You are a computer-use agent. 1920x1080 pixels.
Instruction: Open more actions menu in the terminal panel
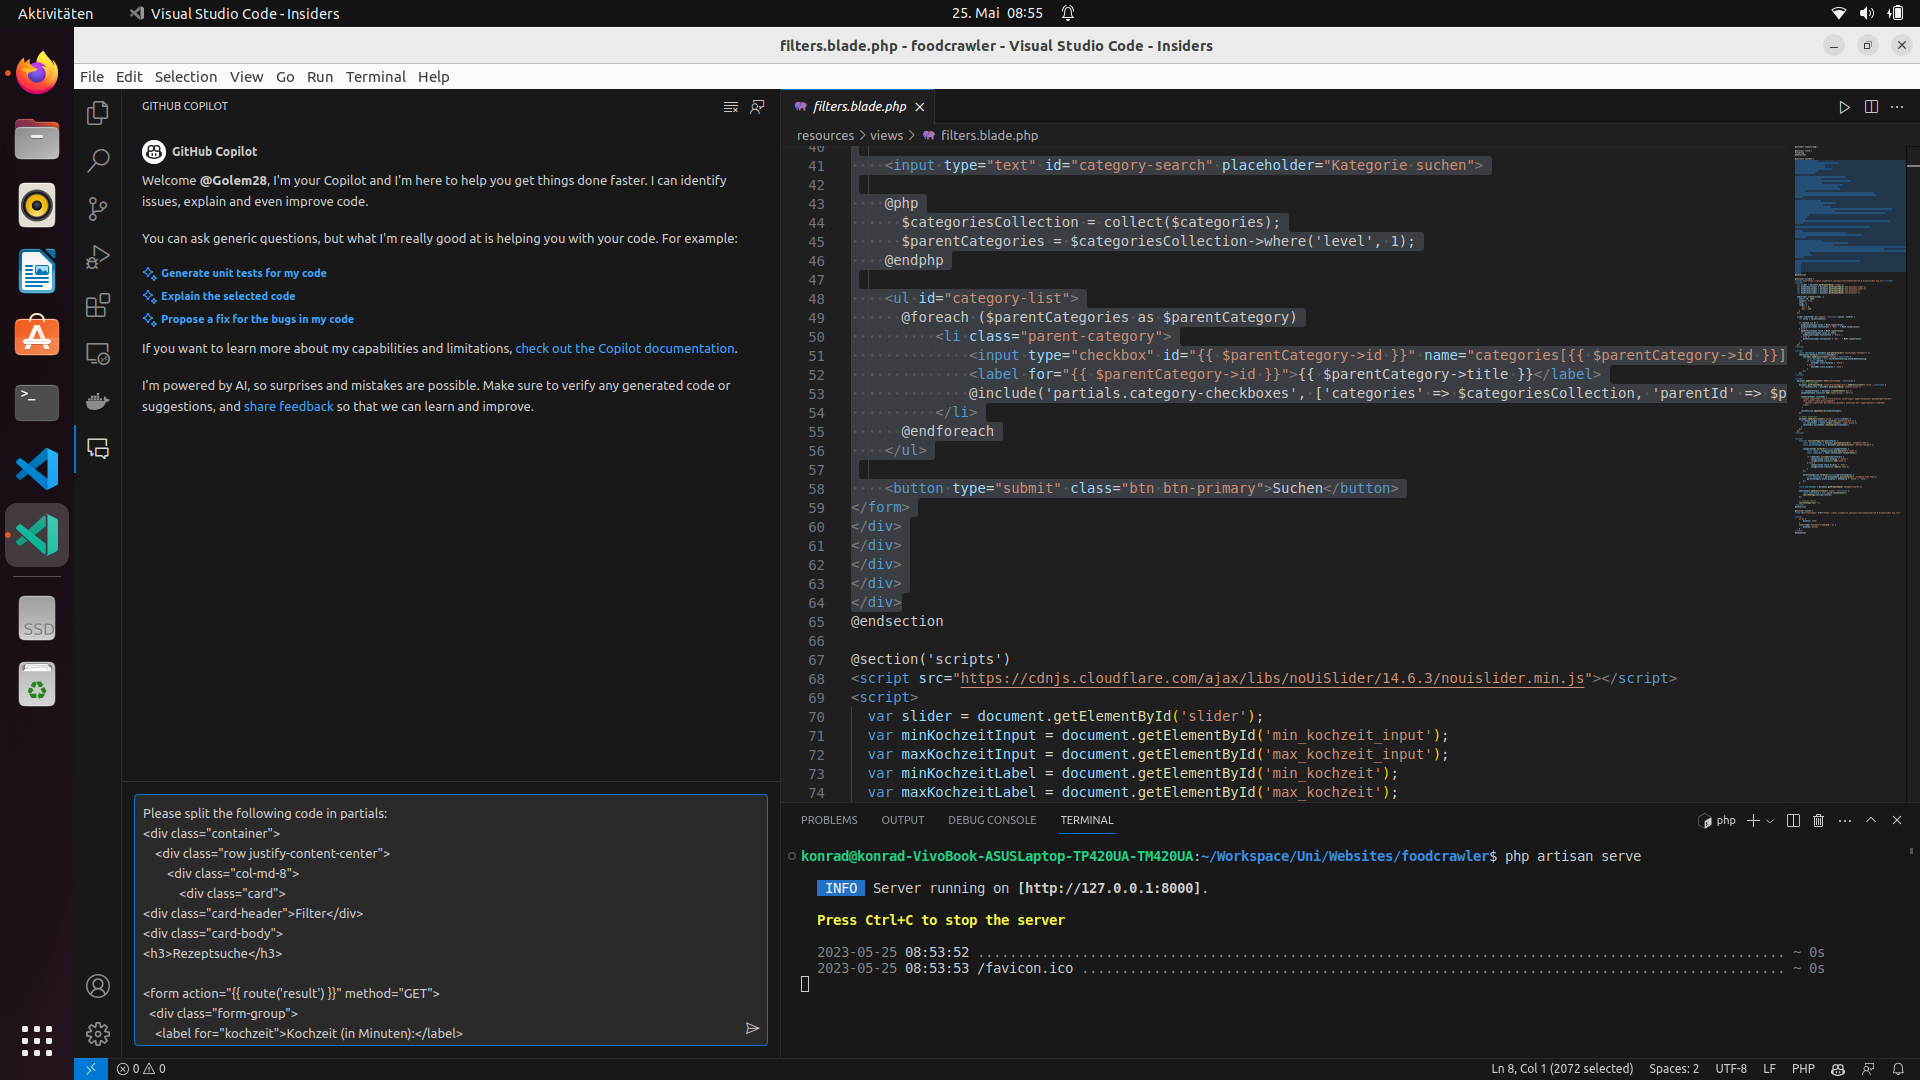pyautogui.click(x=1844, y=820)
